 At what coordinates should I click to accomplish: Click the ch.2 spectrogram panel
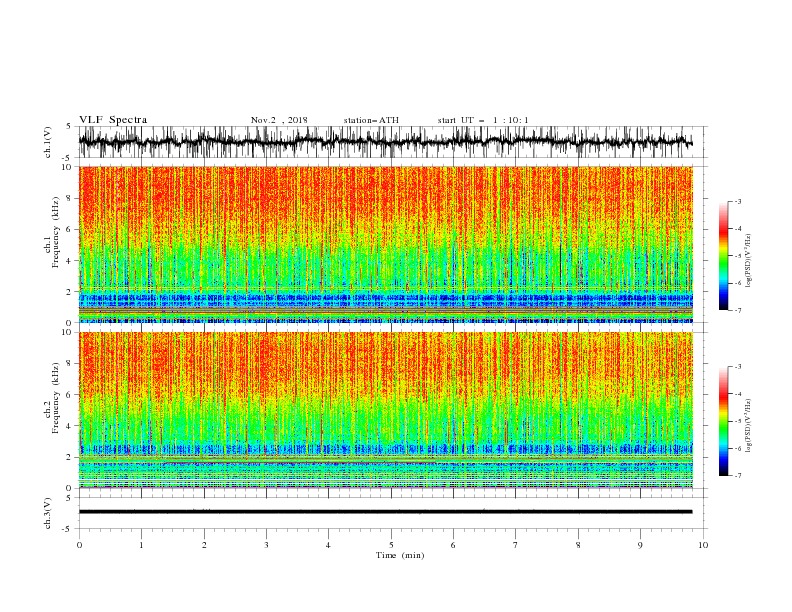pos(385,410)
